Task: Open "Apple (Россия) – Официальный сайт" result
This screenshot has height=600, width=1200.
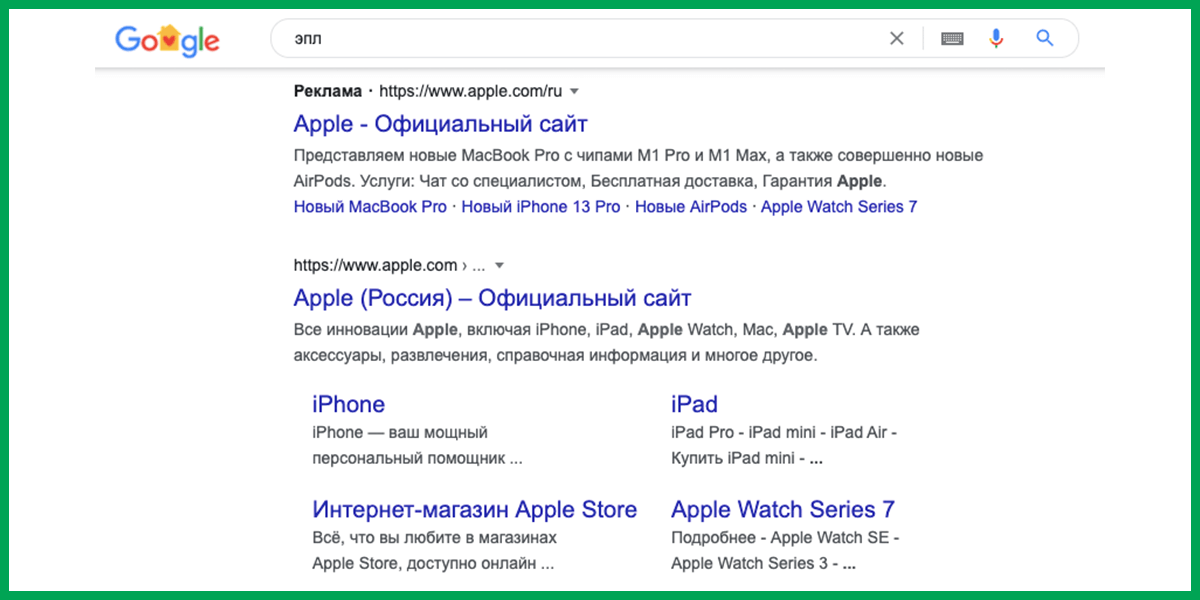Action: pos(493,298)
